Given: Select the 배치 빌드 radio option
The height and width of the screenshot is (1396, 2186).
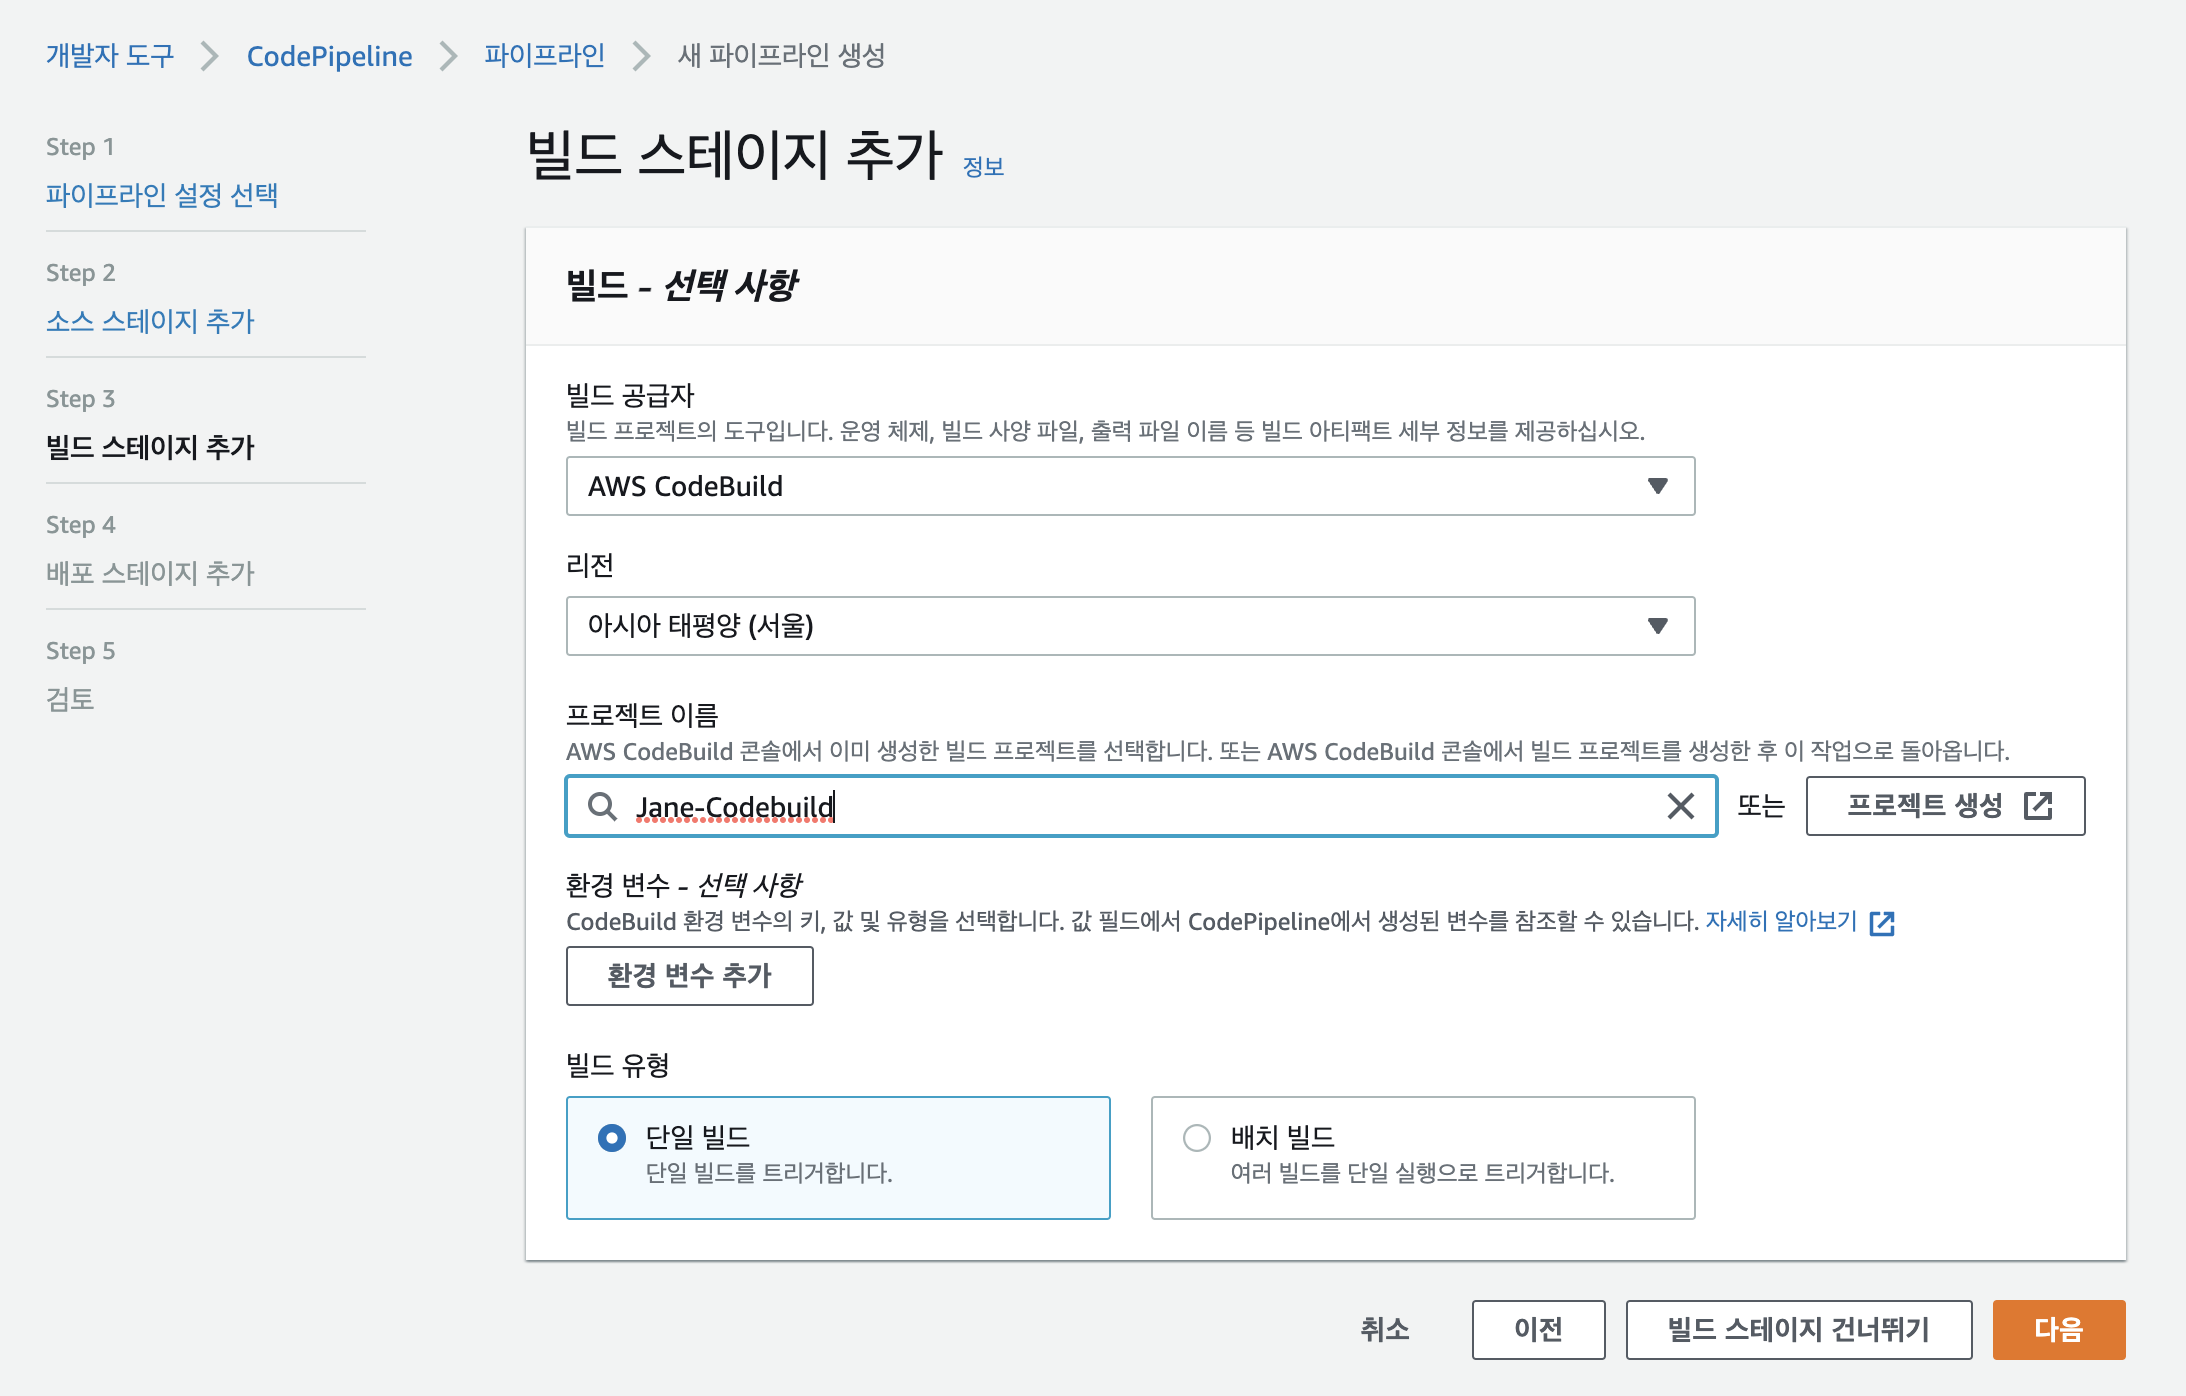Looking at the screenshot, I should pos(1197,1138).
